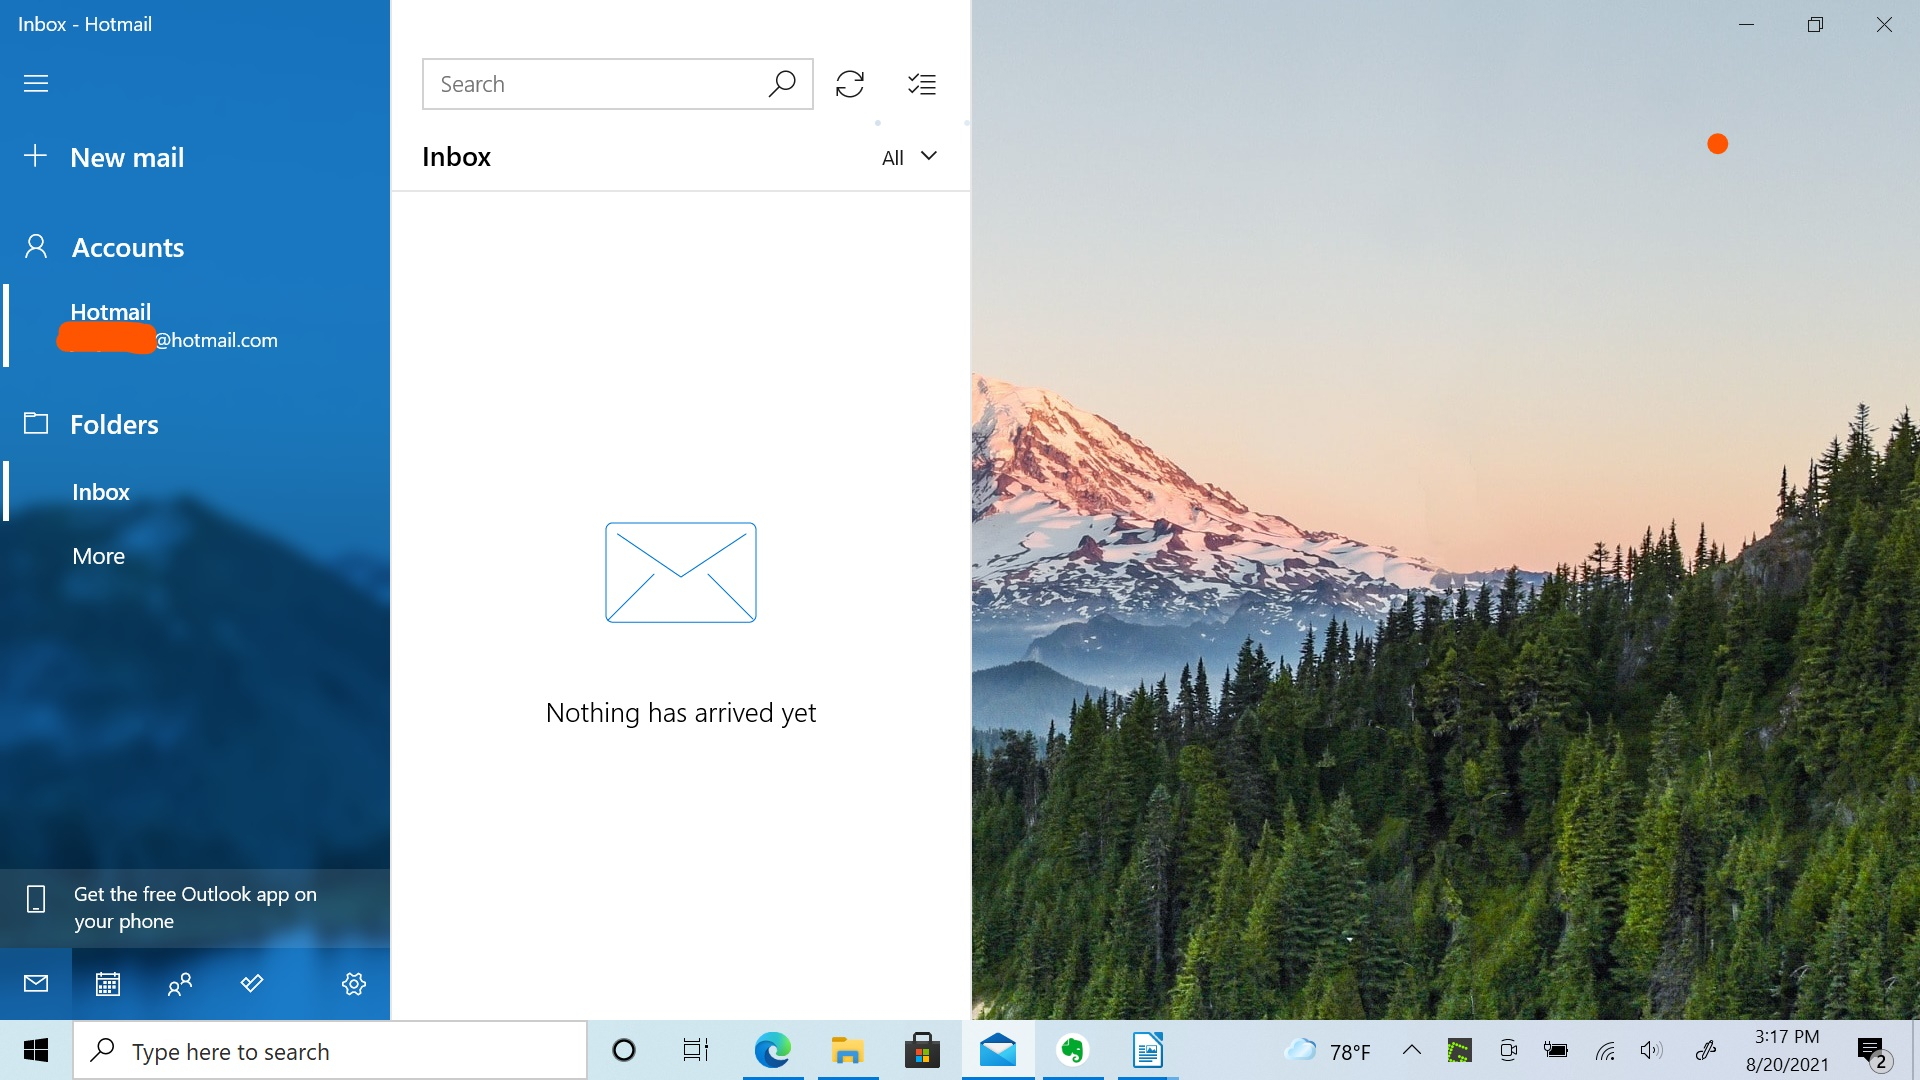Compose a New mail
The width and height of the screenshot is (1920, 1080).
[x=127, y=157]
